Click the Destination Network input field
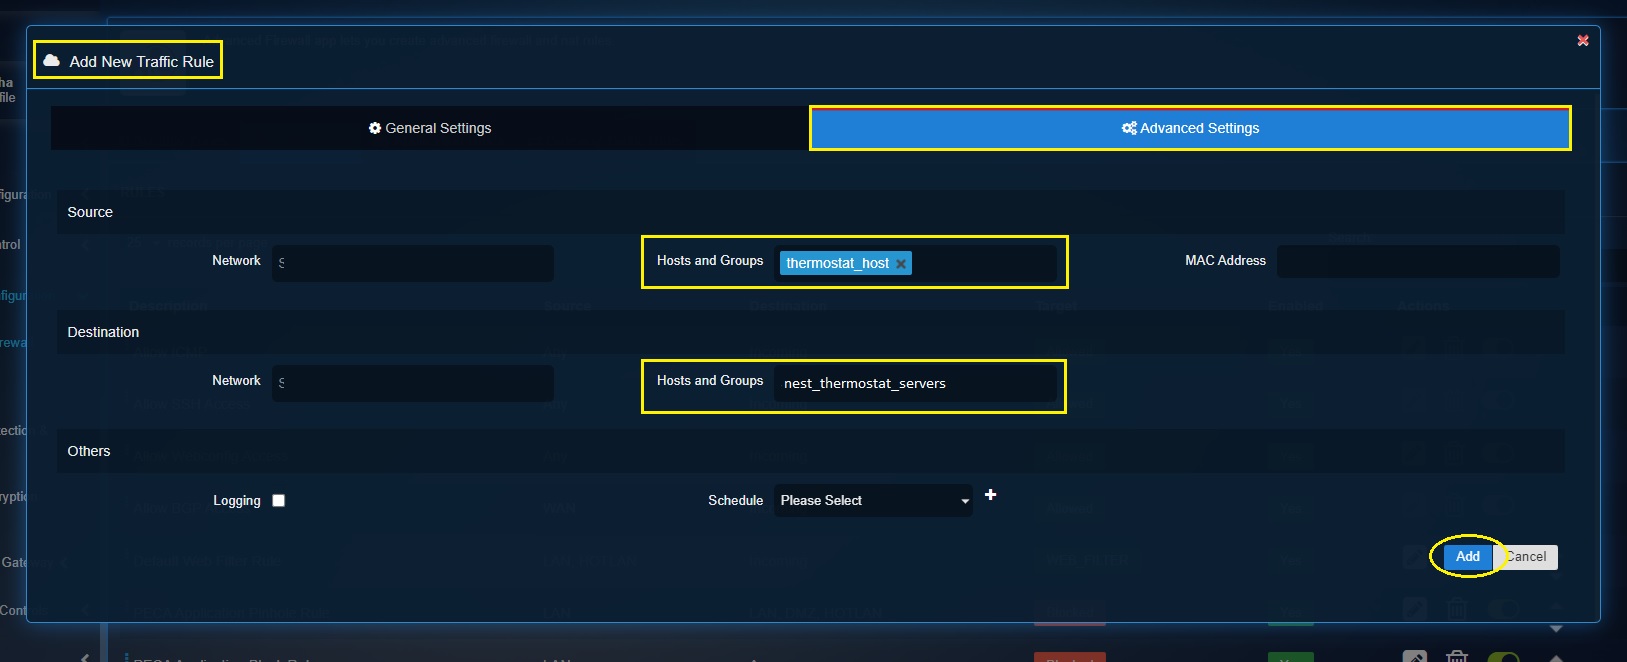Image resolution: width=1627 pixels, height=662 pixels. point(413,383)
